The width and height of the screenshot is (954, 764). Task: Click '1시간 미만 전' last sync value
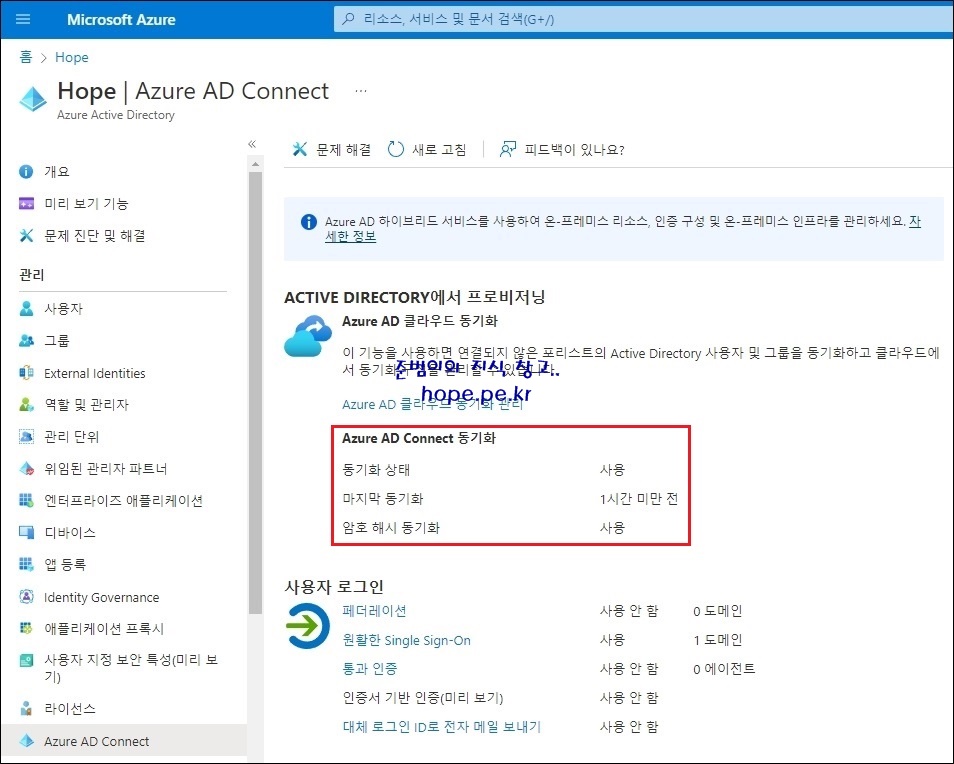(639, 499)
